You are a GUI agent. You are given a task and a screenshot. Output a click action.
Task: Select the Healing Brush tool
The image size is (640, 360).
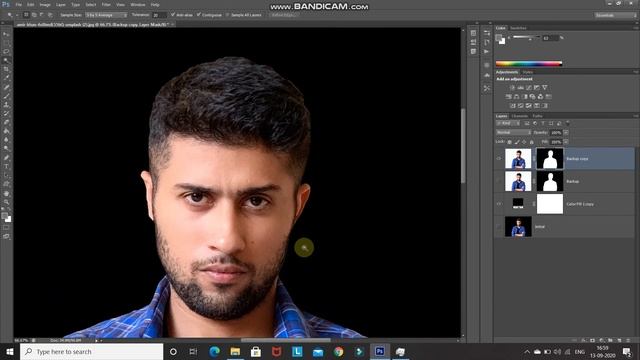coord(6,87)
